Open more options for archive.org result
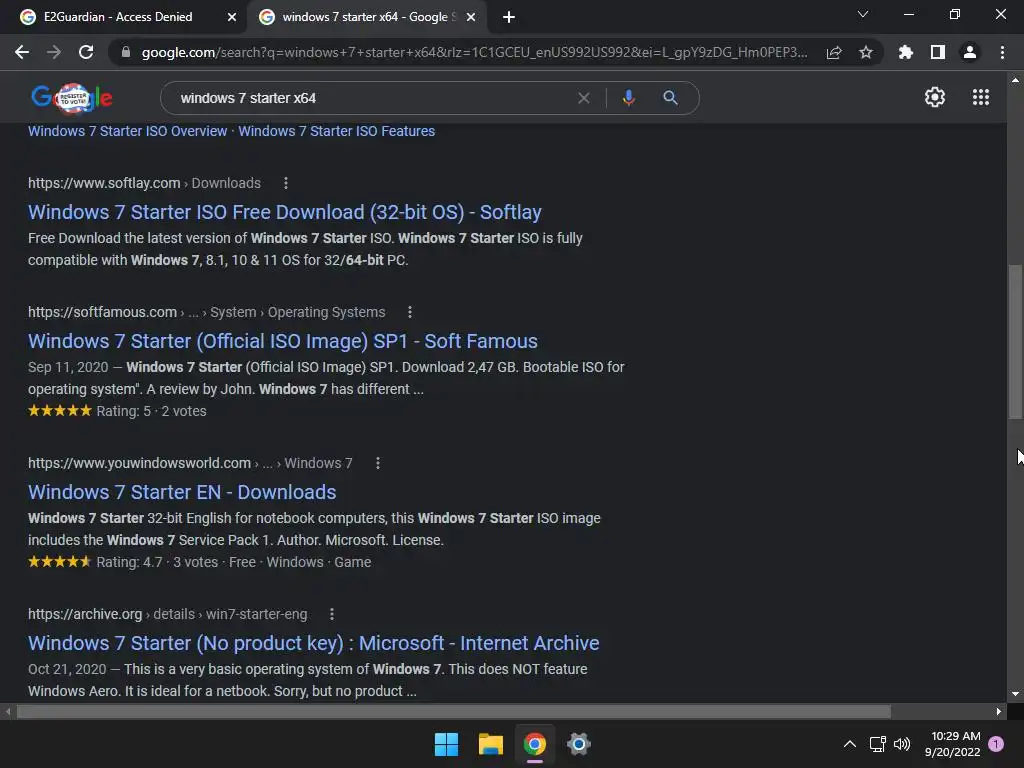The width and height of the screenshot is (1024, 768). [x=332, y=615]
